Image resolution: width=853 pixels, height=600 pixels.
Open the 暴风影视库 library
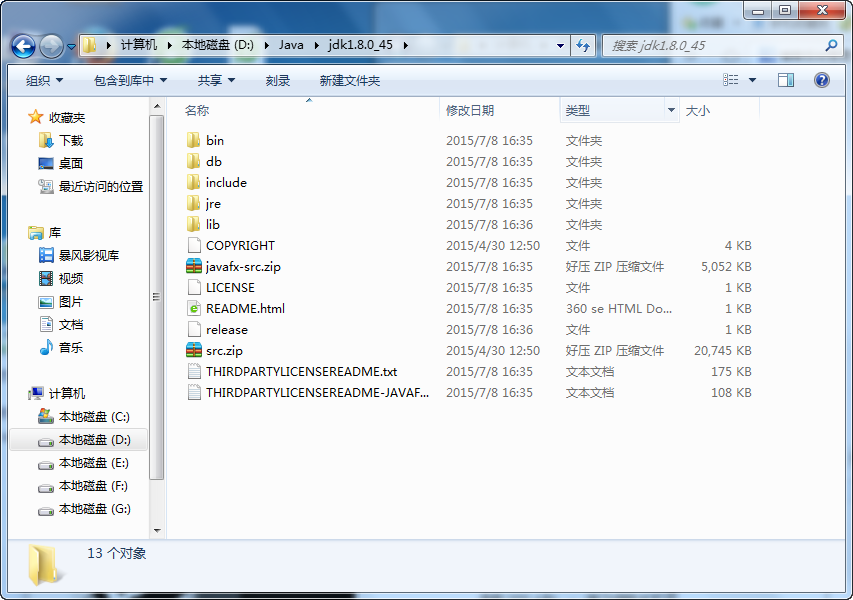pos(89,255)
